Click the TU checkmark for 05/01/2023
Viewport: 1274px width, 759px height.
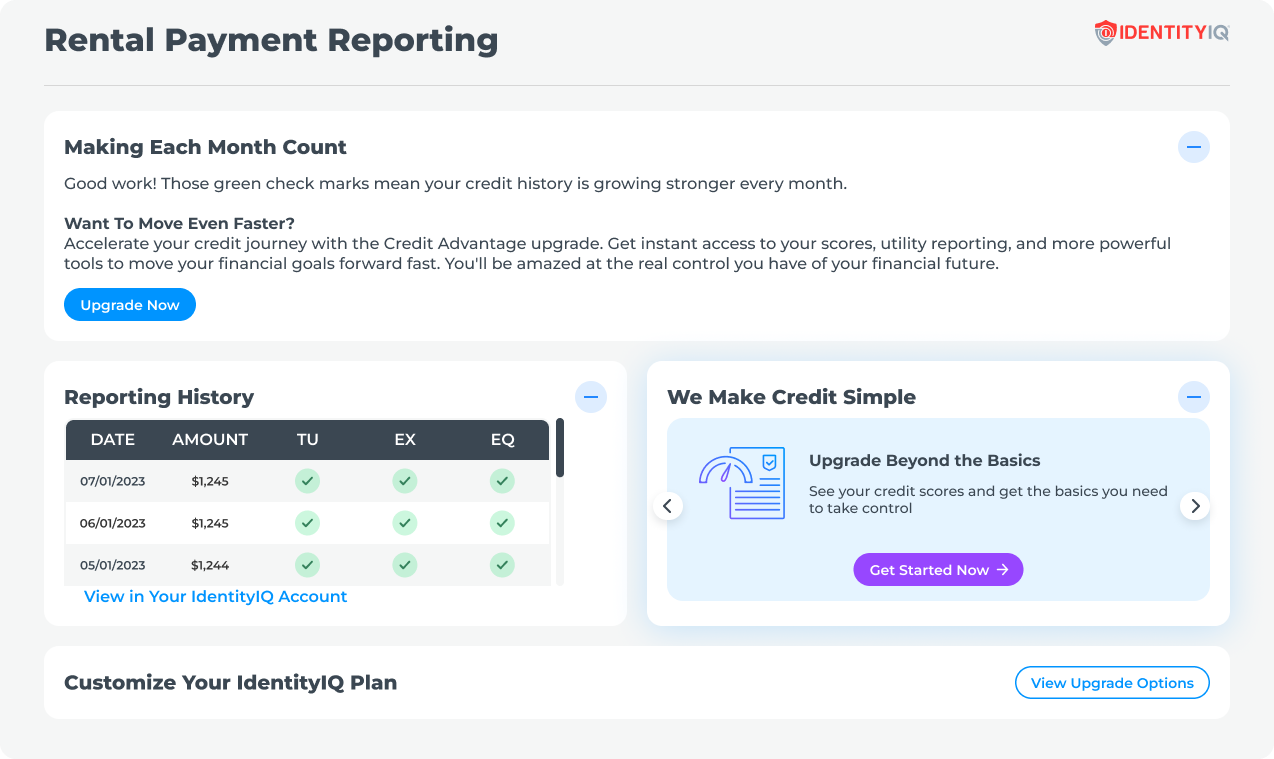click(x=307, y=565)
